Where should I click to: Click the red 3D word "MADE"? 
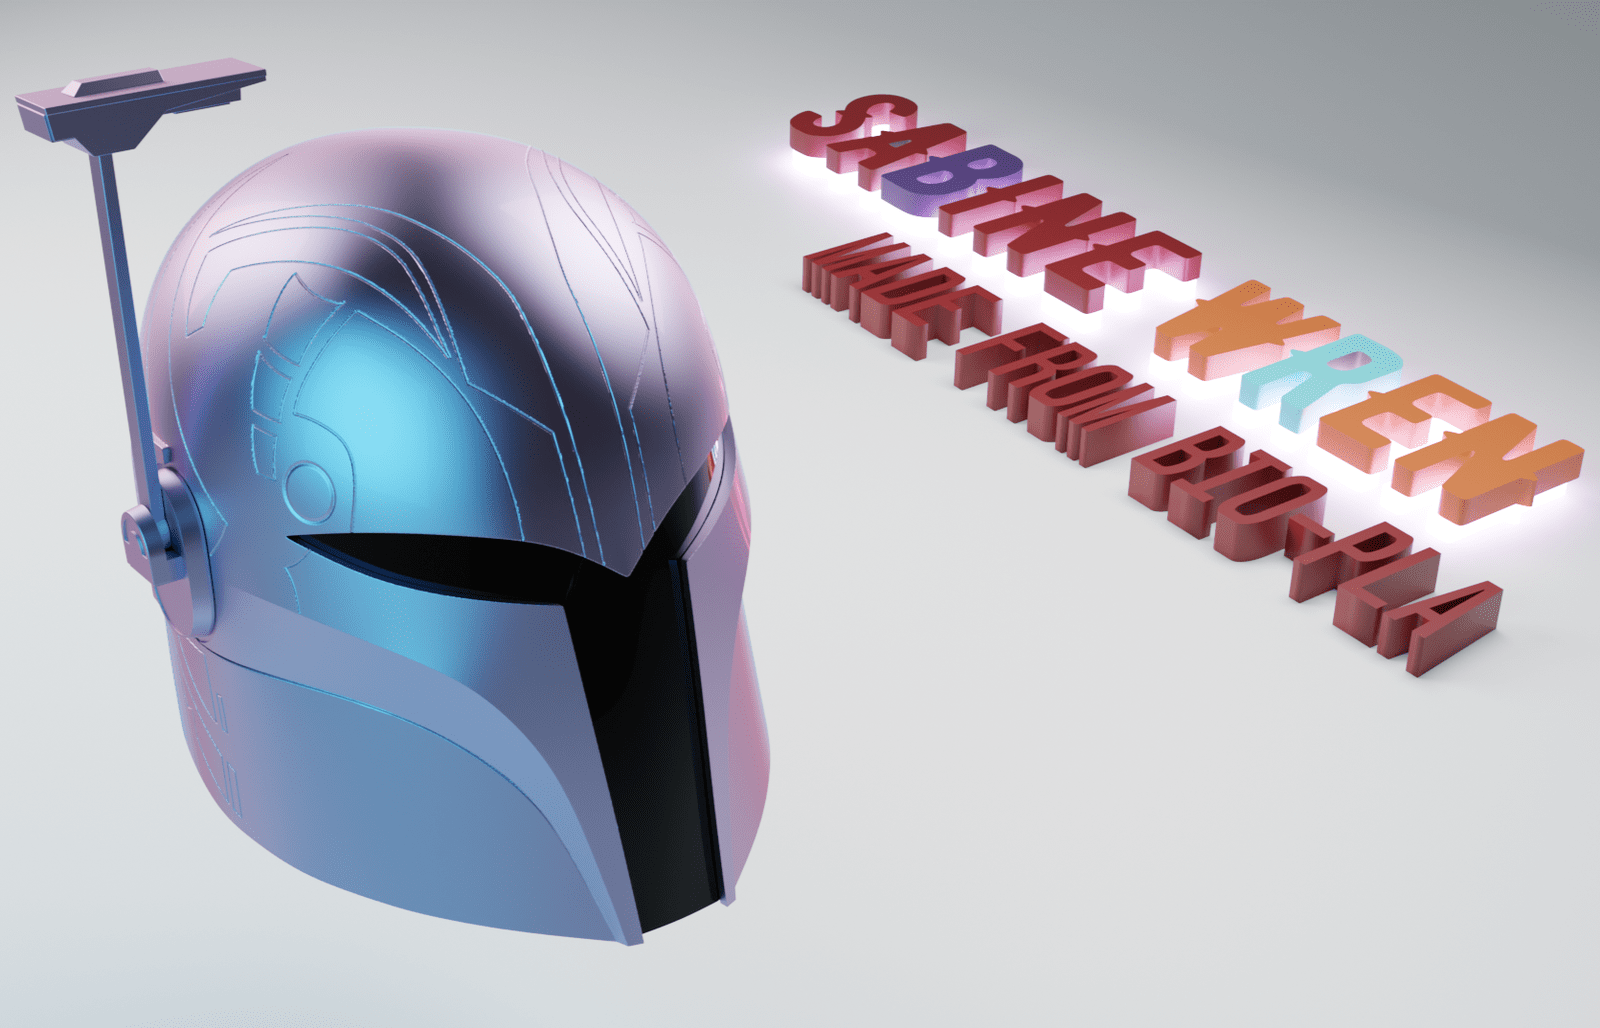tap(900, 295)
